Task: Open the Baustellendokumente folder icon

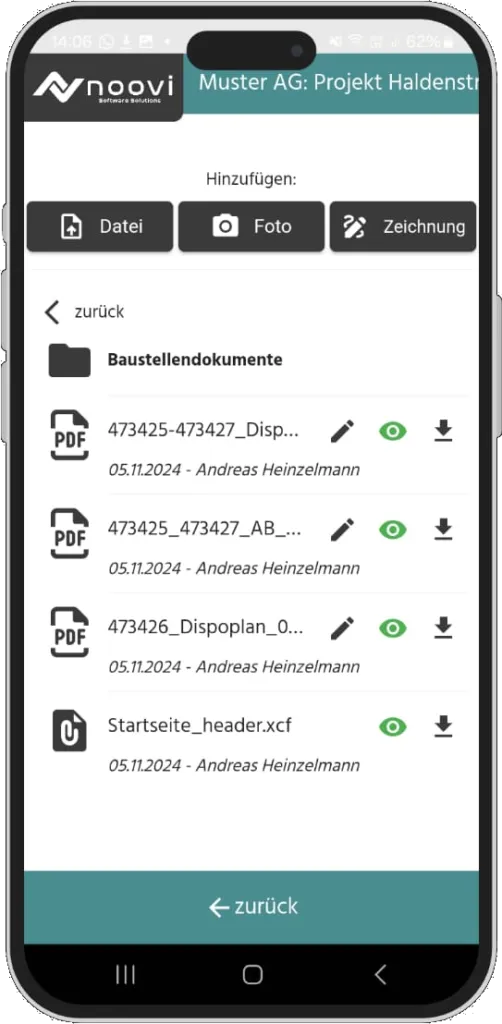Action: click(69, 360)
